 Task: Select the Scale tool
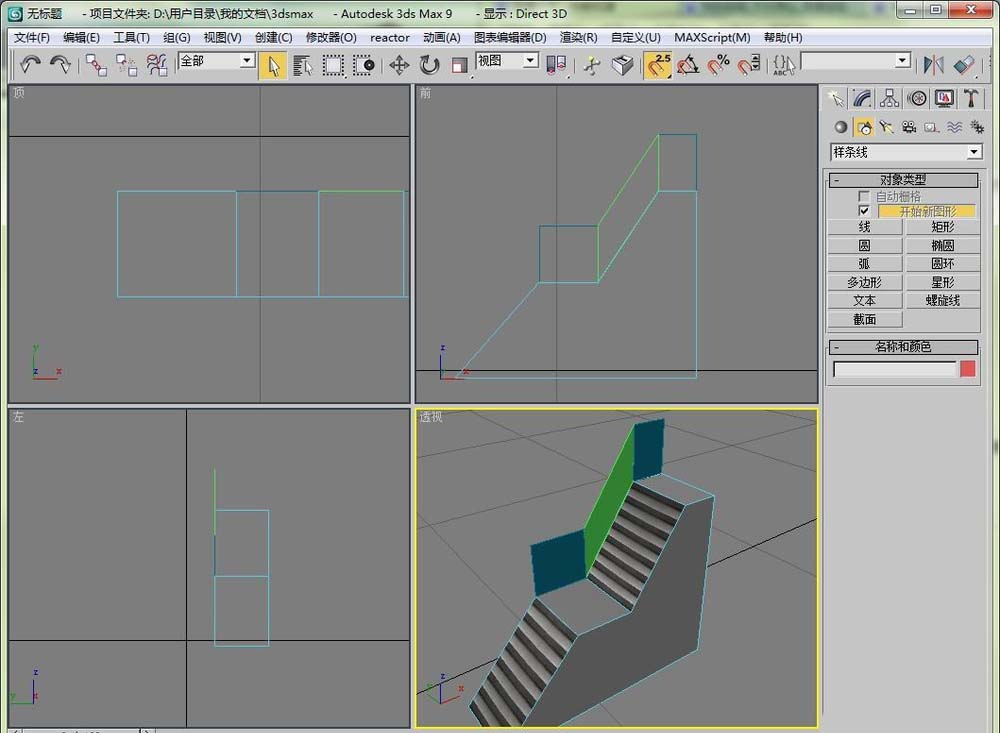(459, 65)
